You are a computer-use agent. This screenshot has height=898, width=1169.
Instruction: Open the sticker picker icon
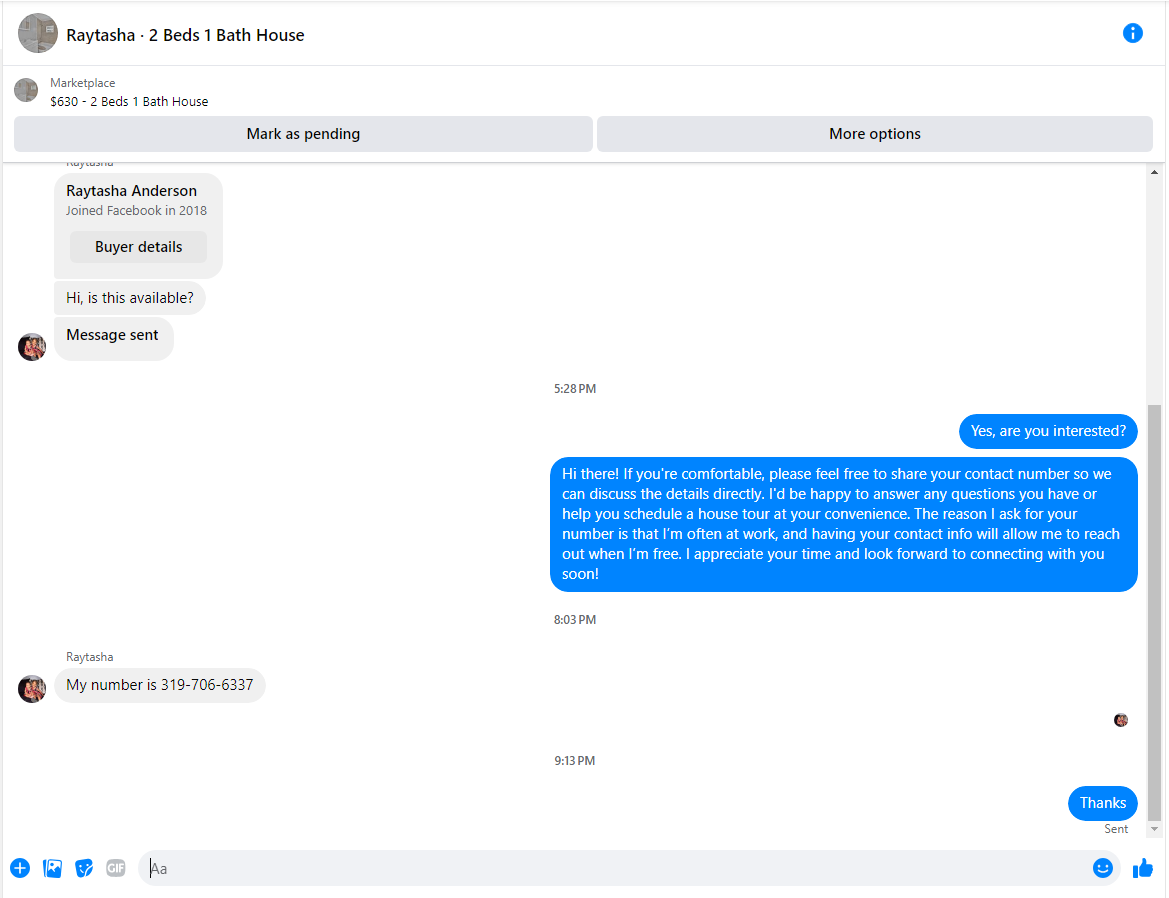tap(84, 868)
